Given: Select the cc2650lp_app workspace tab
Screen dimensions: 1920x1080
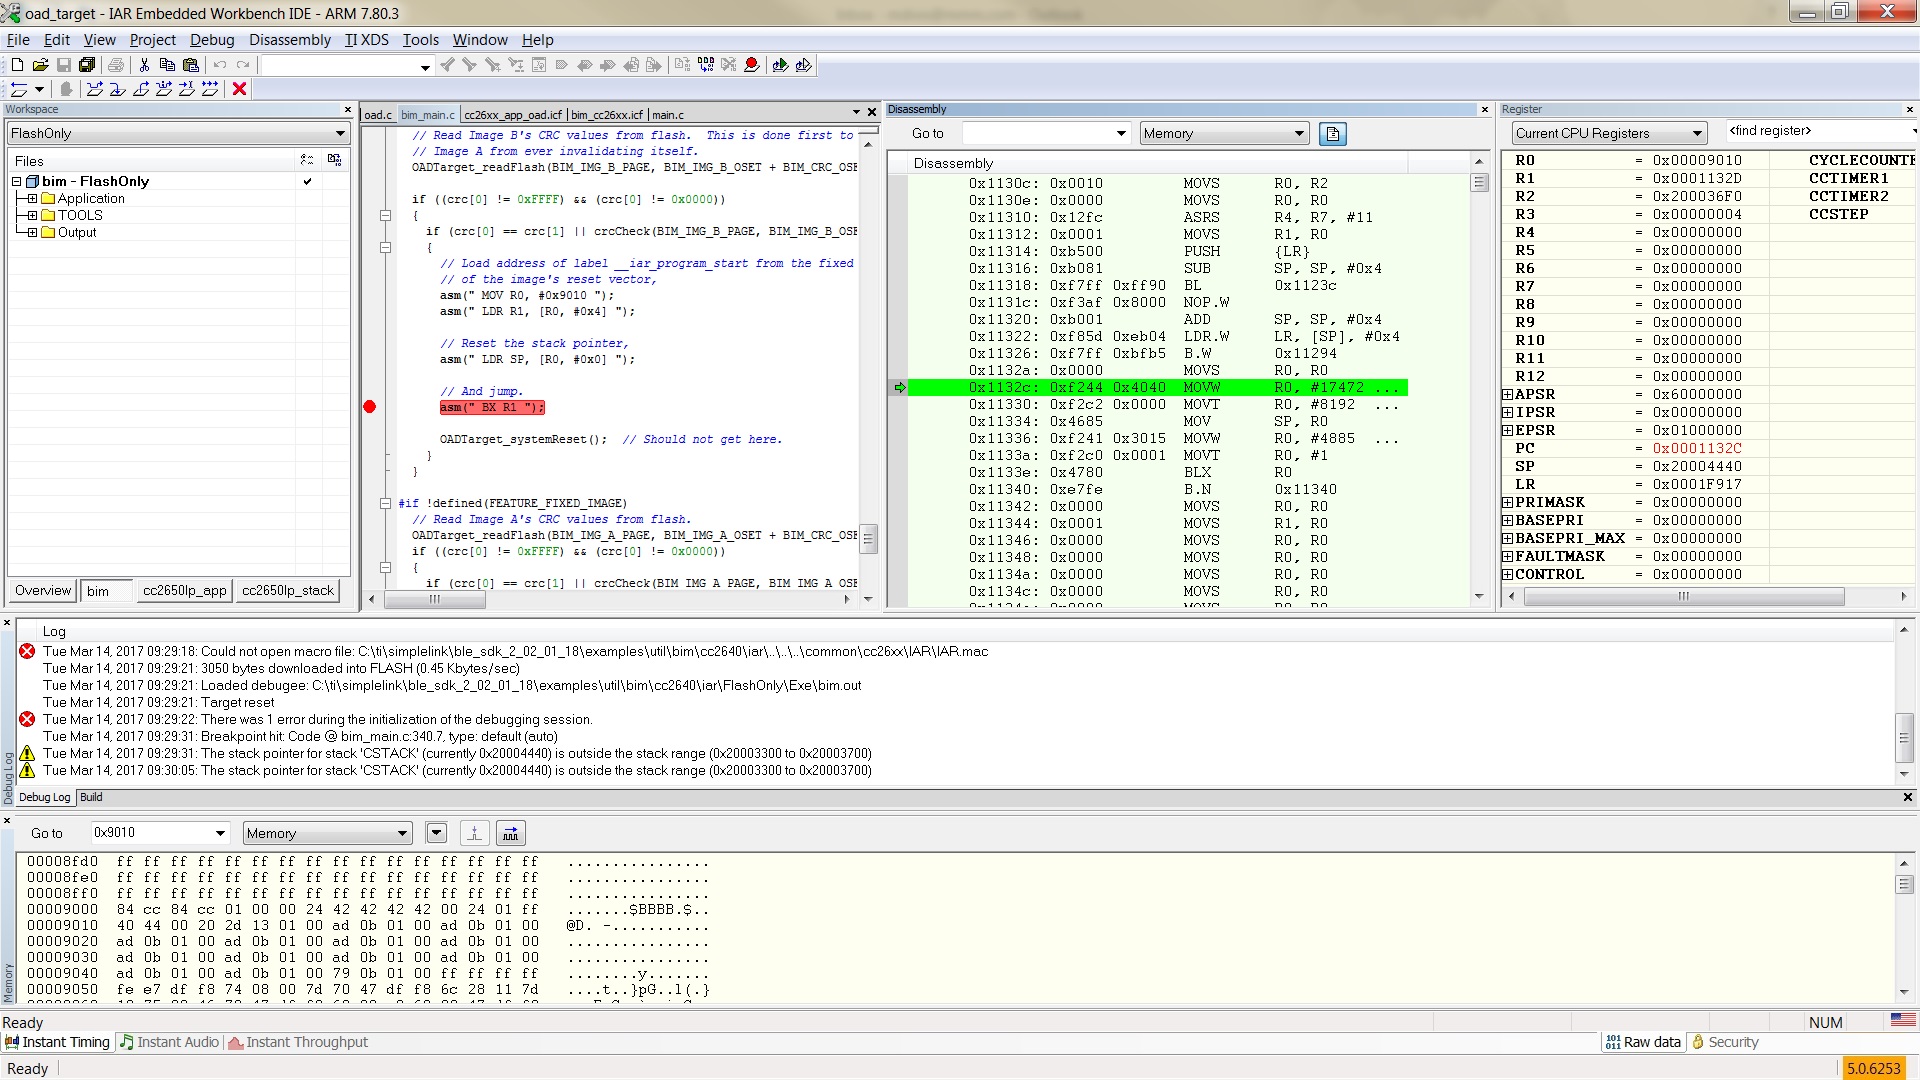Looking at the screenshot, I should click(184, 591).
